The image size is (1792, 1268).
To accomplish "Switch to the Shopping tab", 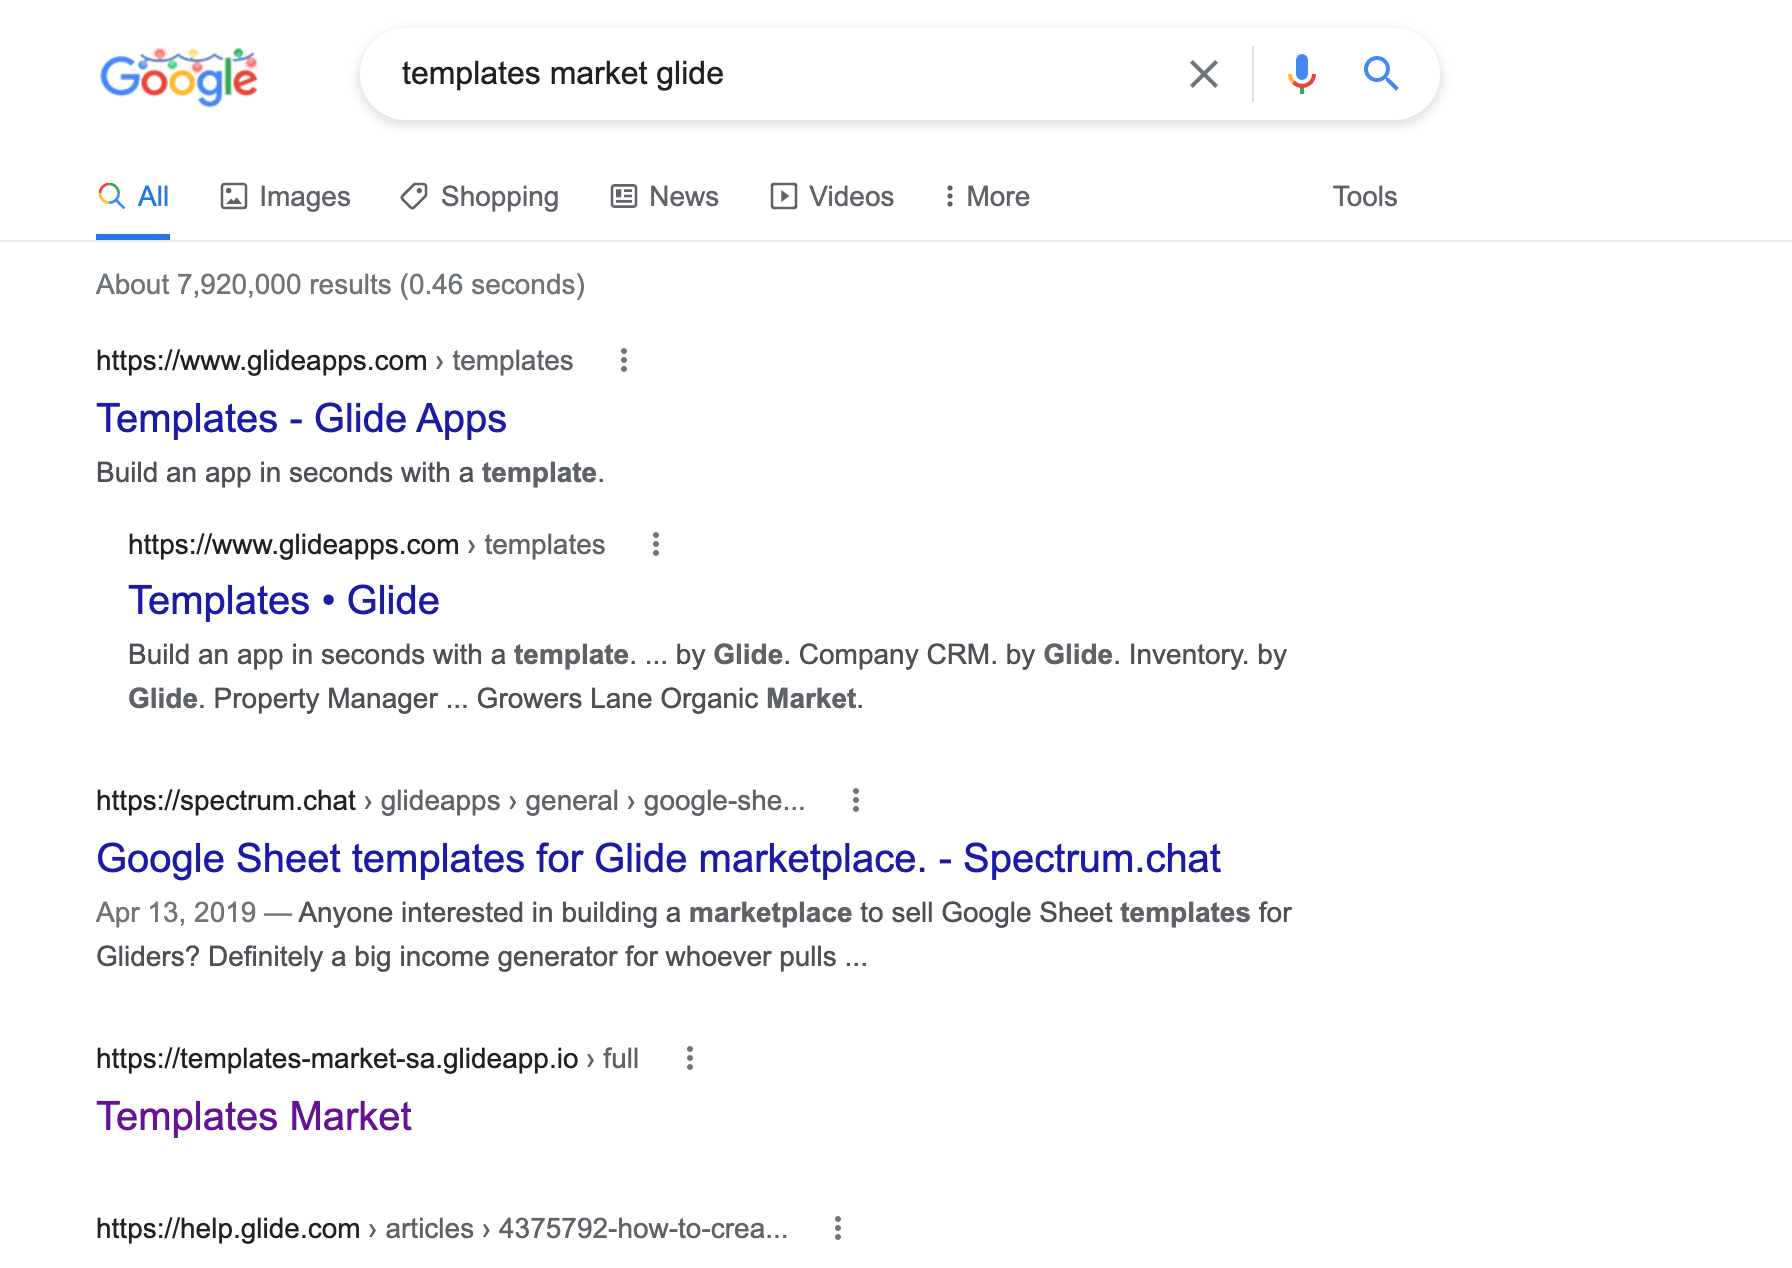I will (479, 196).
